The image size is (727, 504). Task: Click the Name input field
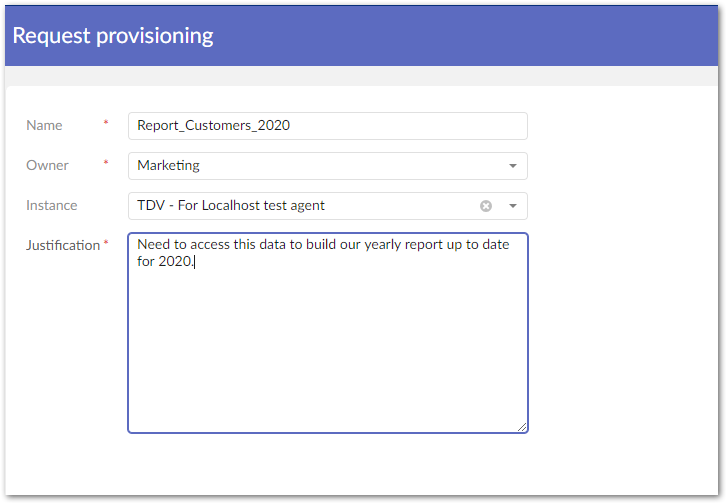click(327, 126)
